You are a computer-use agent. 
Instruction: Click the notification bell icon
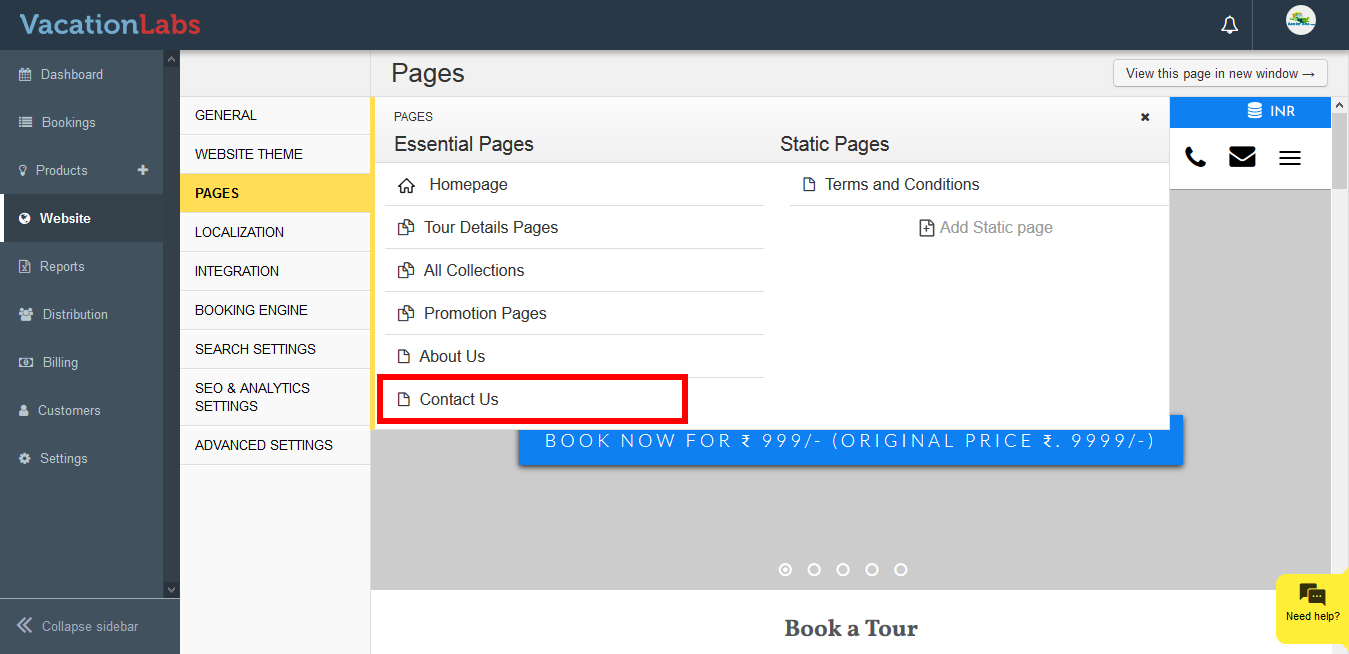[x=1230, y=25]
